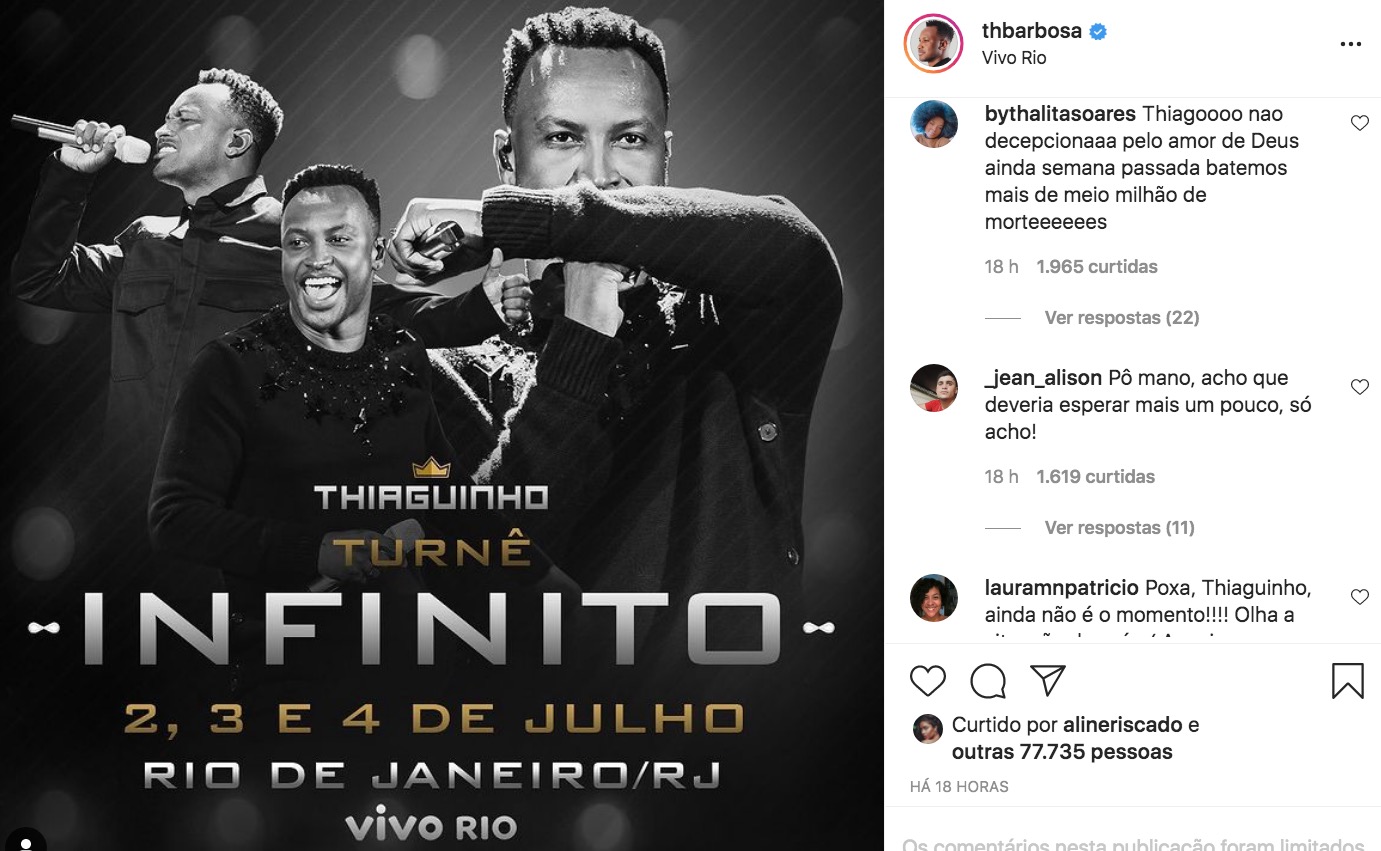Like the lauramnpatricio comment
Image resolution: width=1381 pixels, height=851 pixels.
[x=1359, y=597]
